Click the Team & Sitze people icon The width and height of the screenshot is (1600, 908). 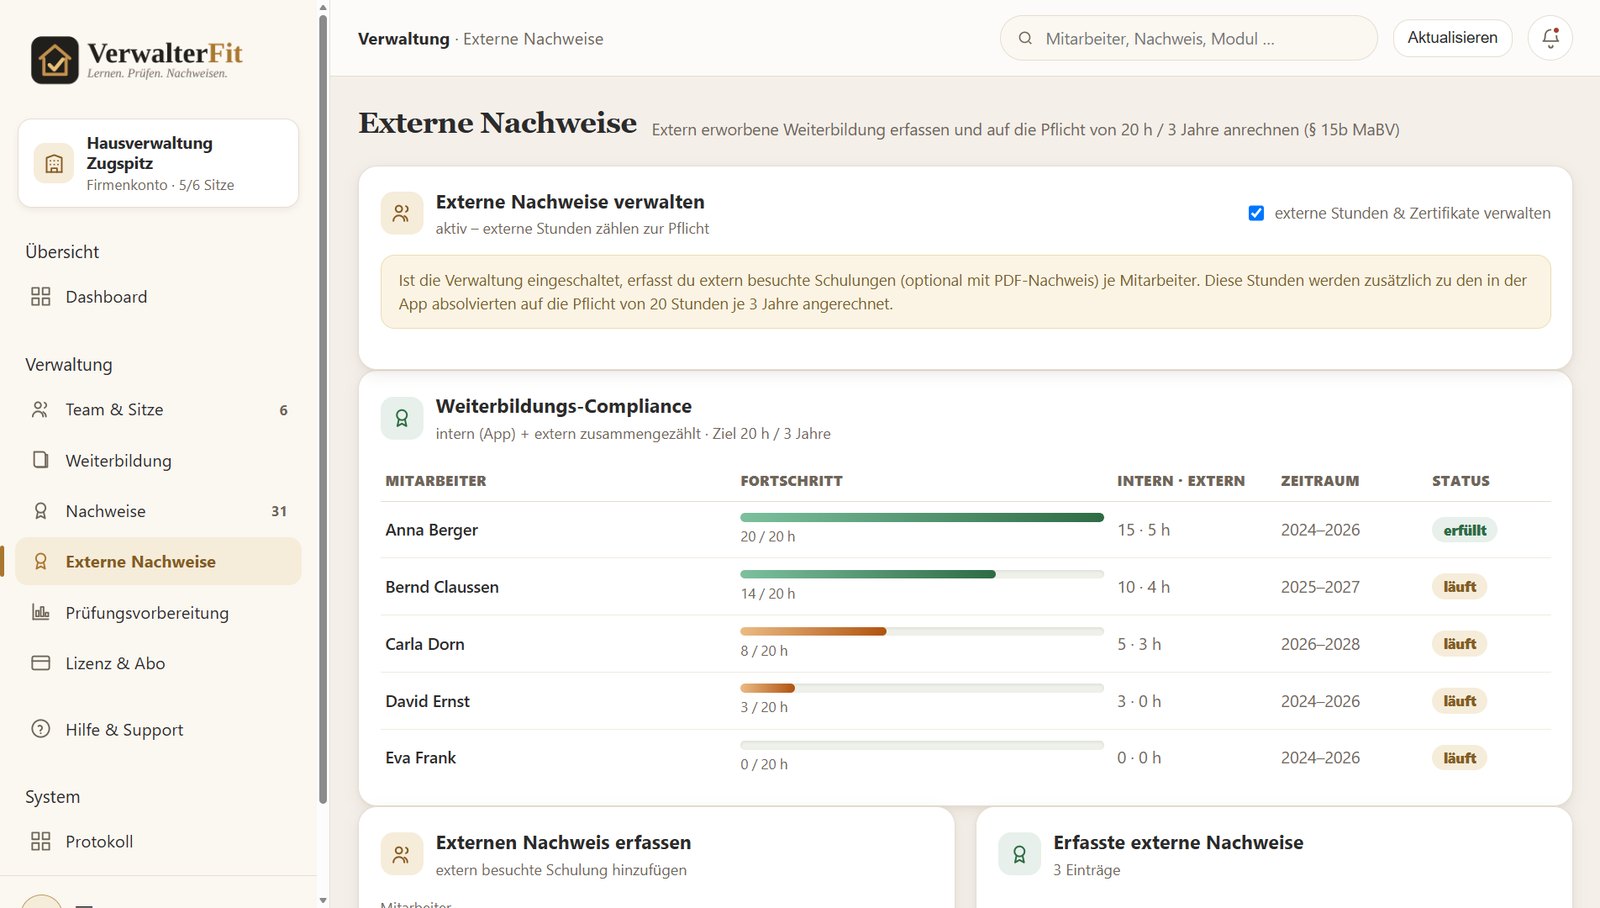40,409
